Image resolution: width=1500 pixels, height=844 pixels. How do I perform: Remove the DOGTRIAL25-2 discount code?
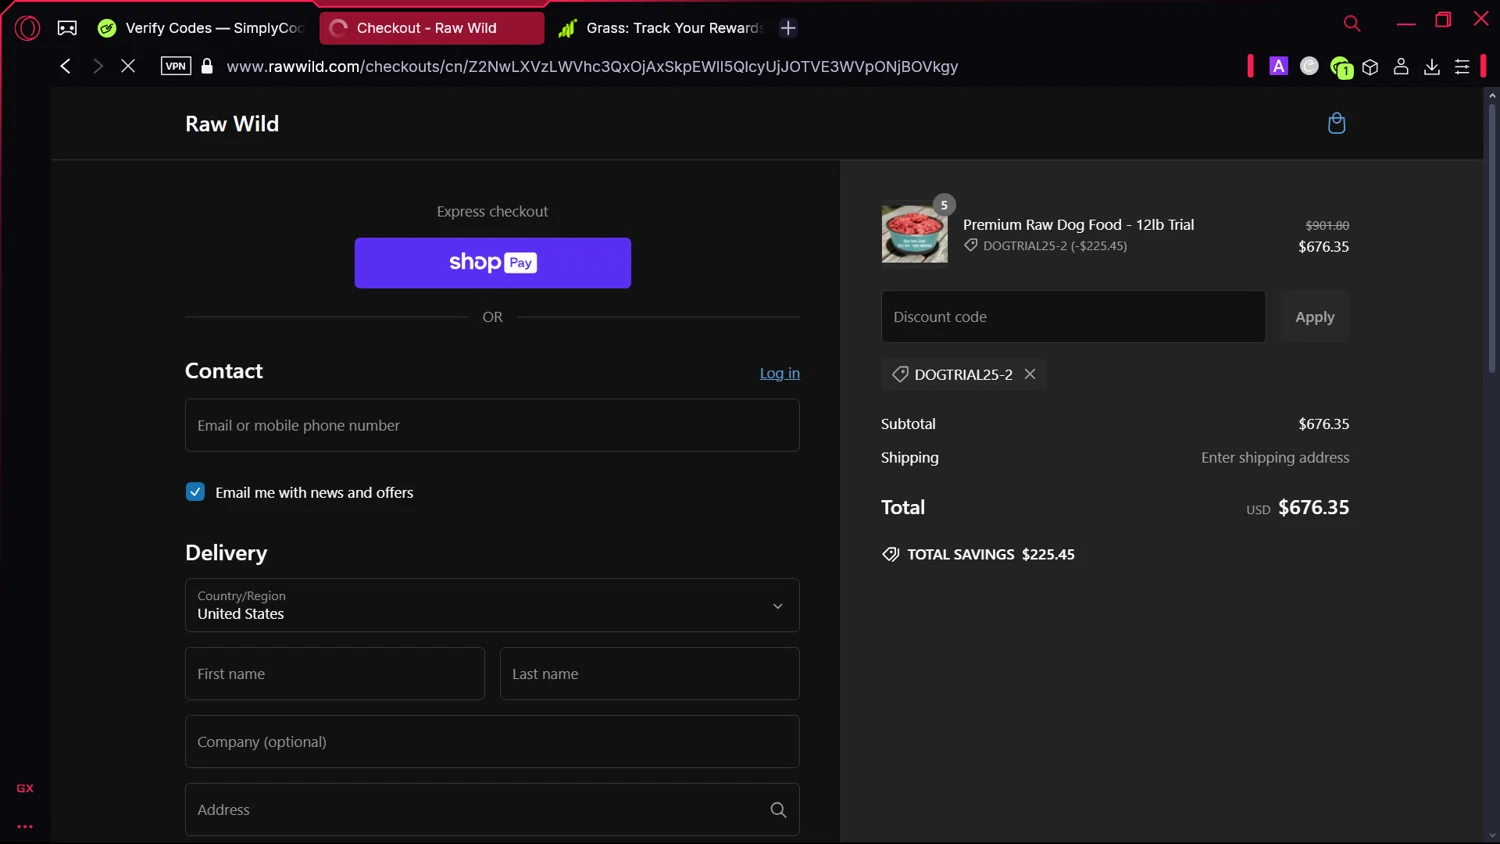1030,374
